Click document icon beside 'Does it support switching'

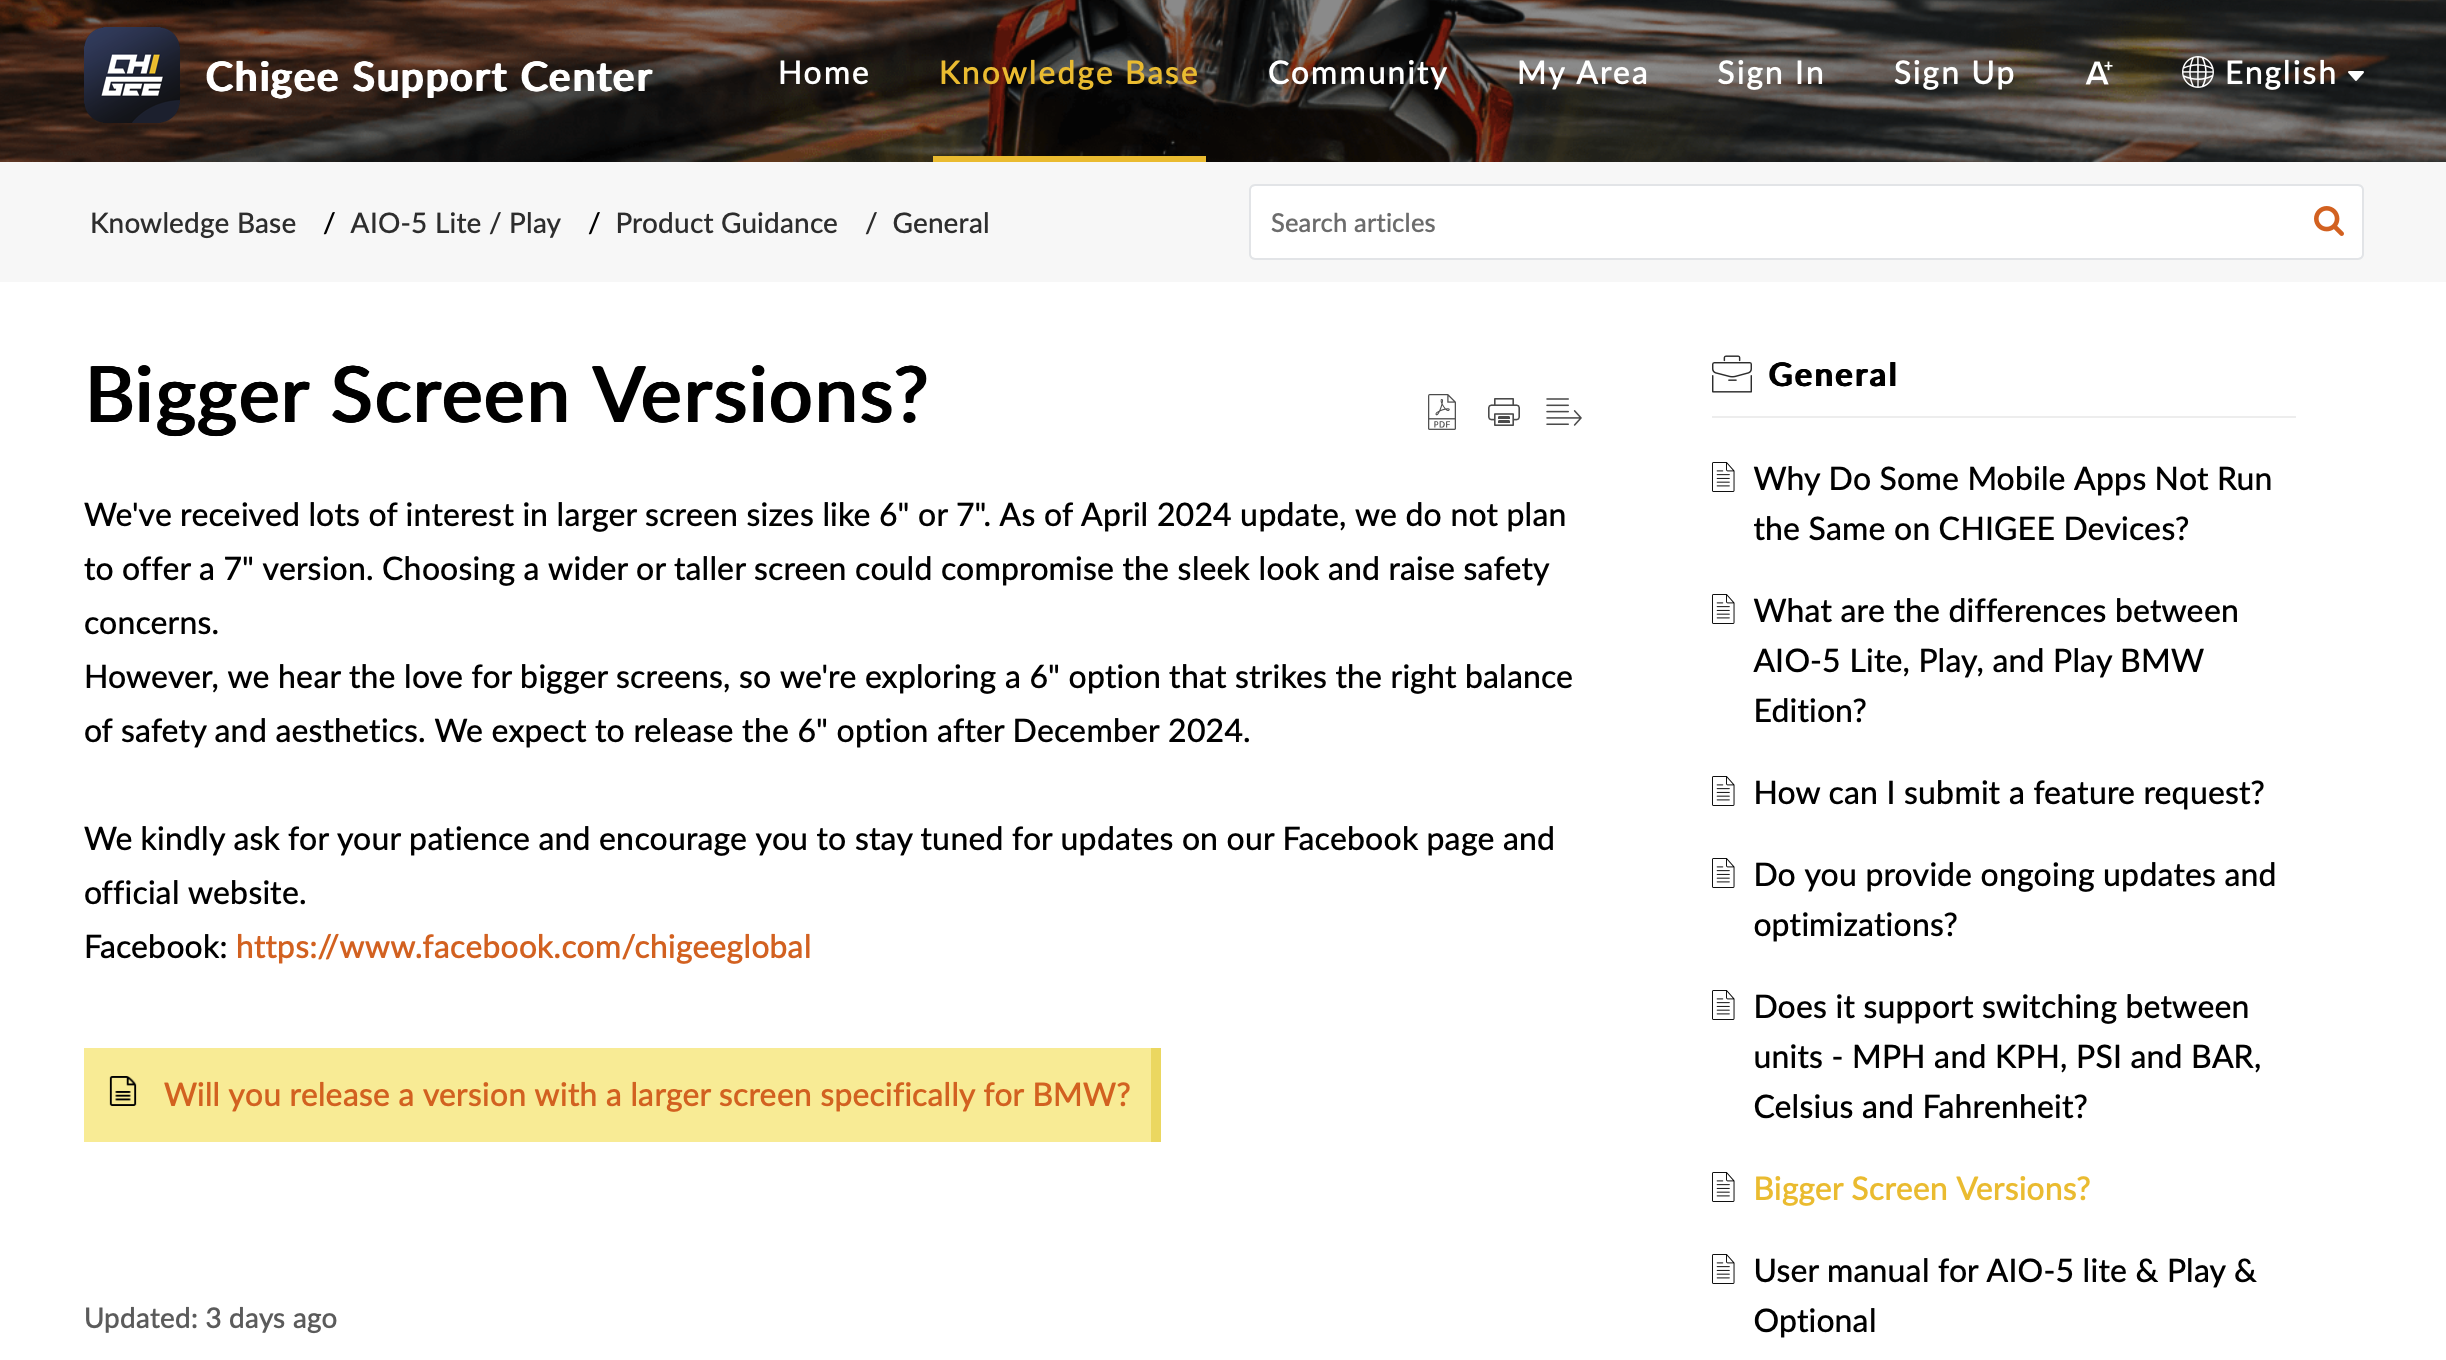coord(1723,1005)
